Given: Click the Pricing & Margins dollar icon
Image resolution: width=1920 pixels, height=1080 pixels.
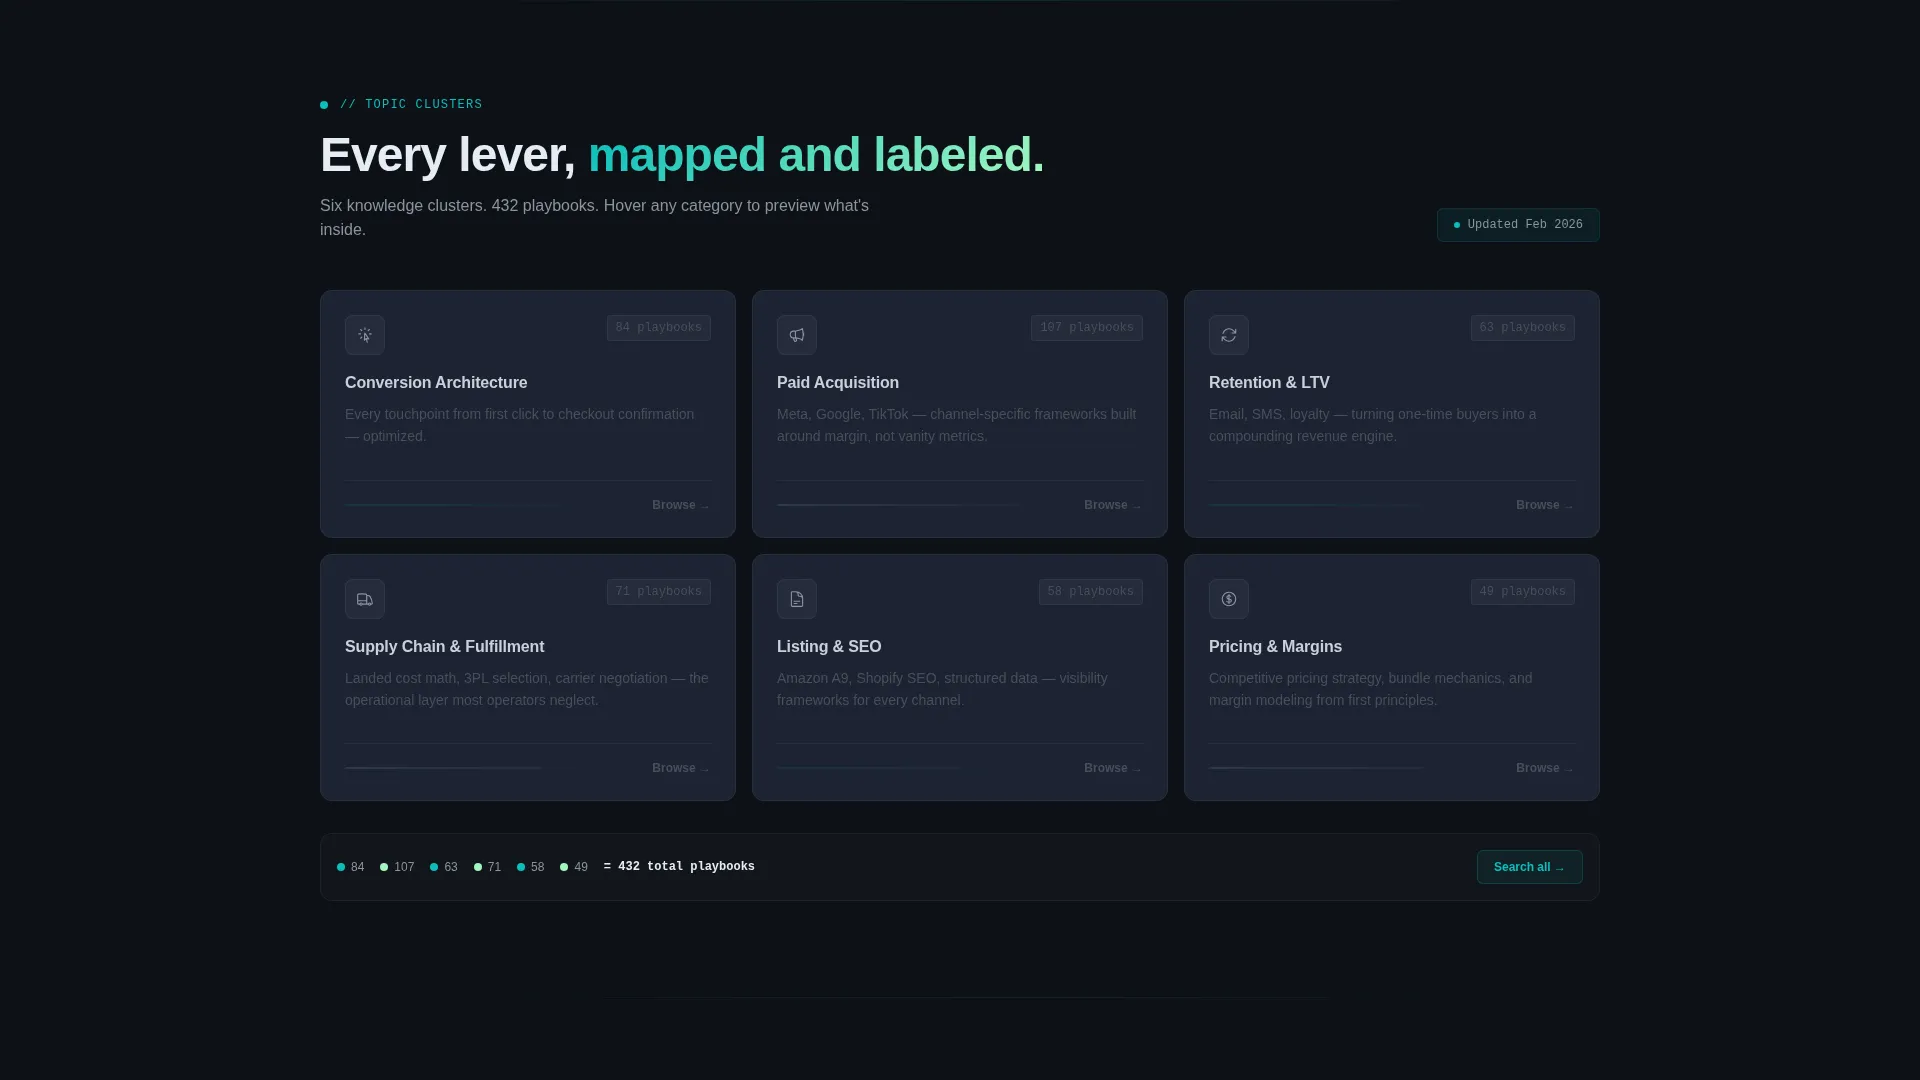Looking at the screenshot, I should click(1229, 599).
